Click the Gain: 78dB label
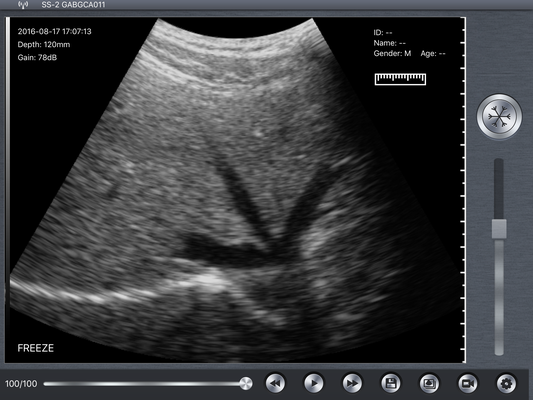The image size is (533, 400). (37, 57)
